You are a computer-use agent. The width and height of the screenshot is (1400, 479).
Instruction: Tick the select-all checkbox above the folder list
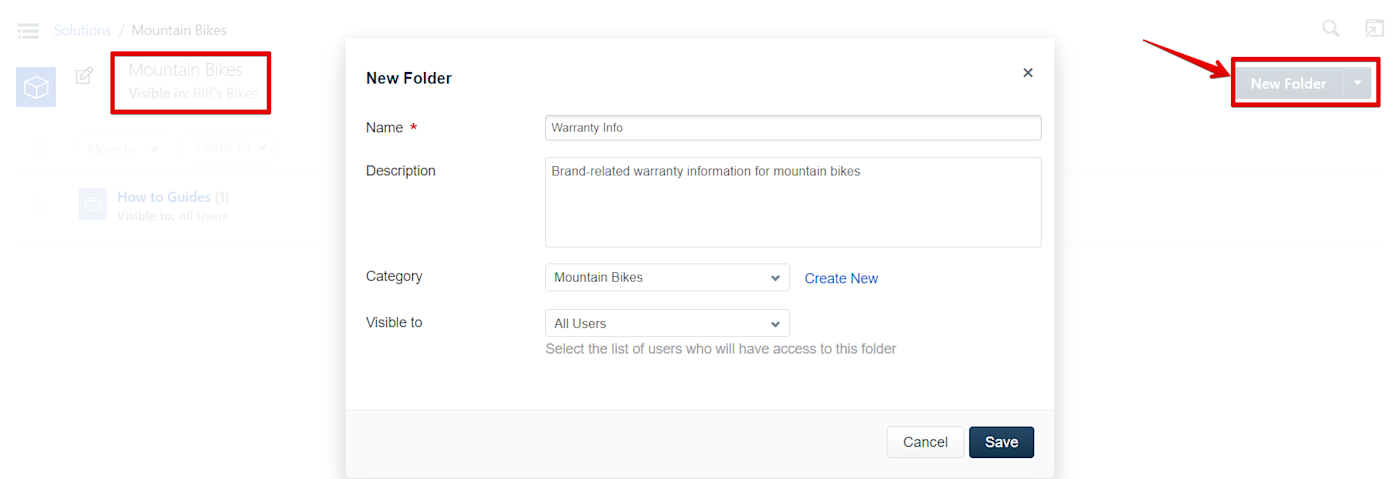pos(39,148)
